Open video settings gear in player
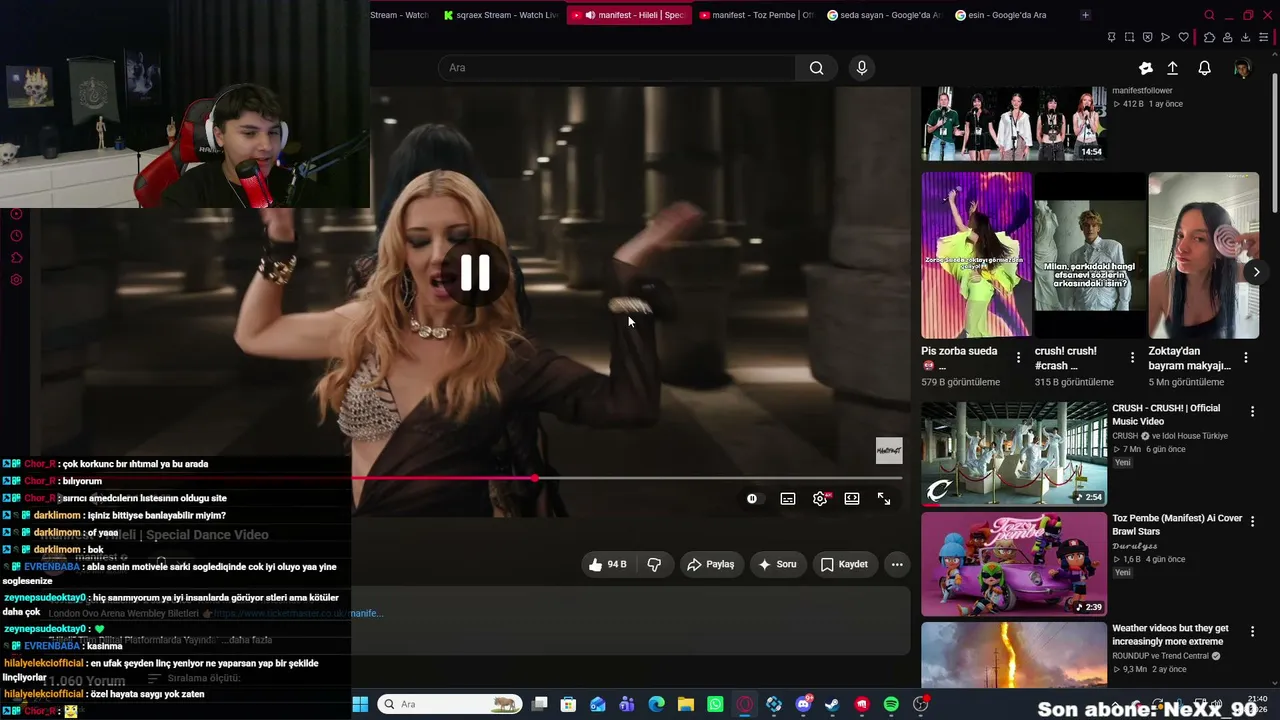The width and height of the screenshot is (1280, 720). pos(820,499)
